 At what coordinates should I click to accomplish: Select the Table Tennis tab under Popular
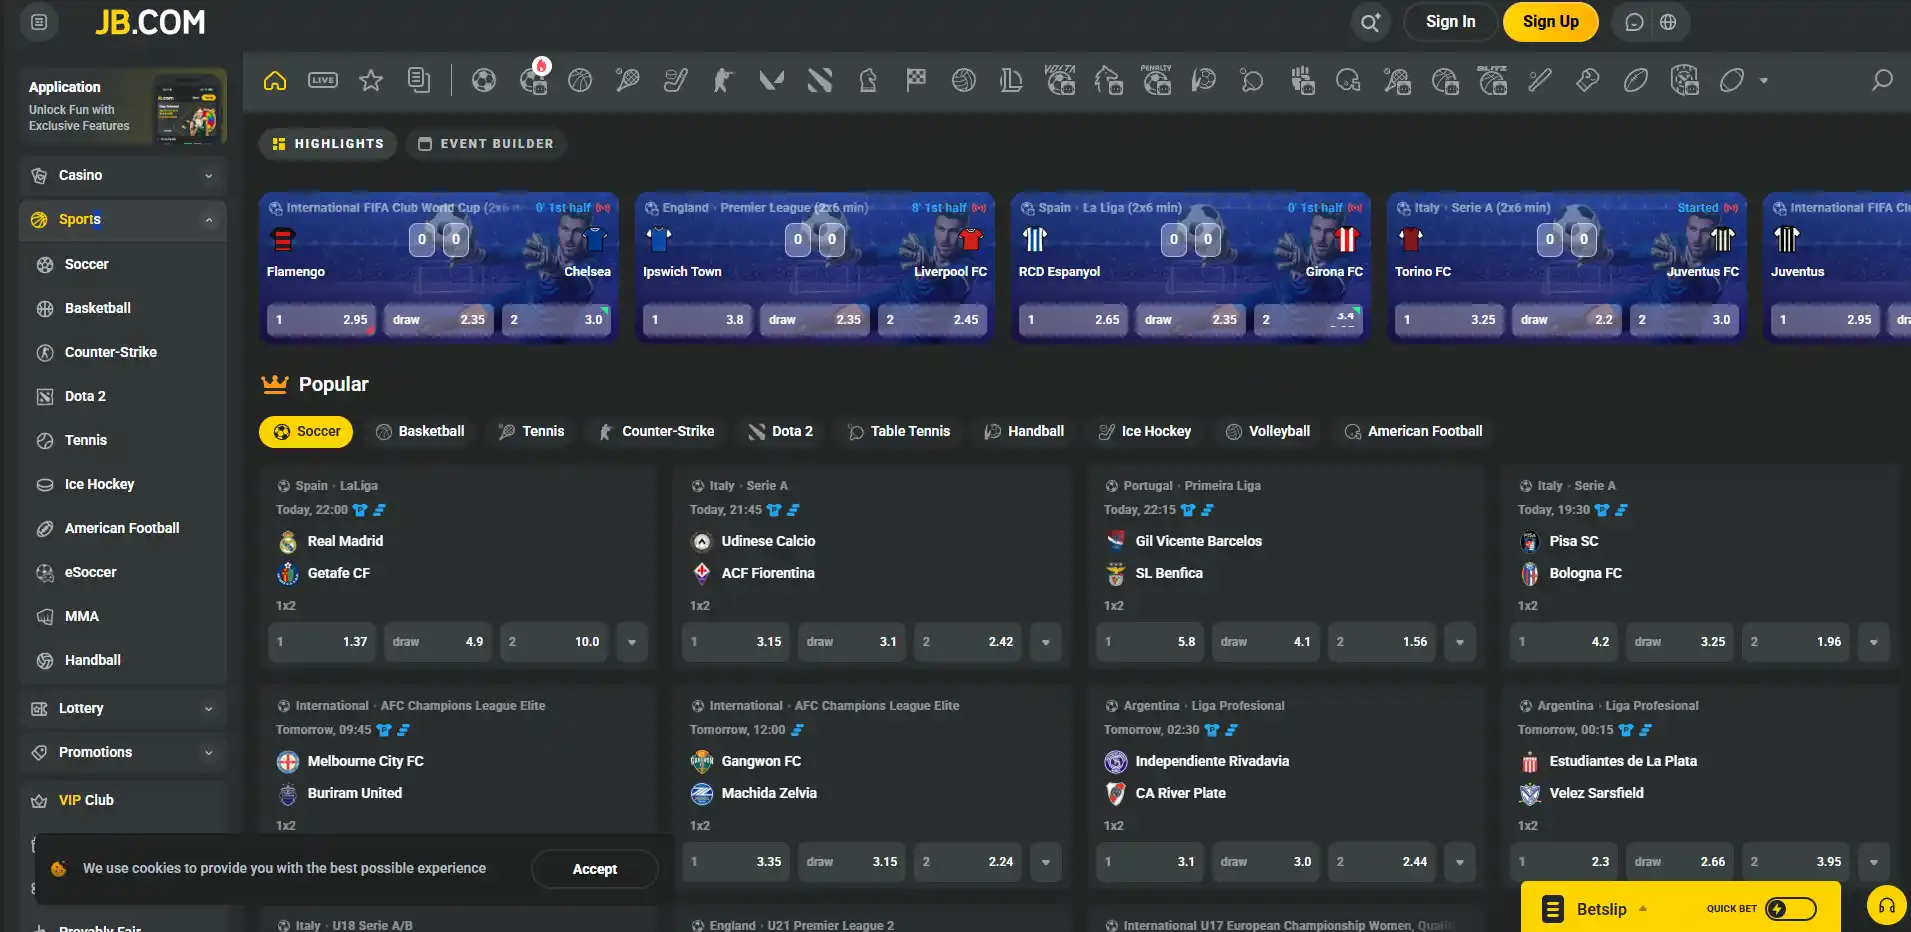click(x=899, y=431)
